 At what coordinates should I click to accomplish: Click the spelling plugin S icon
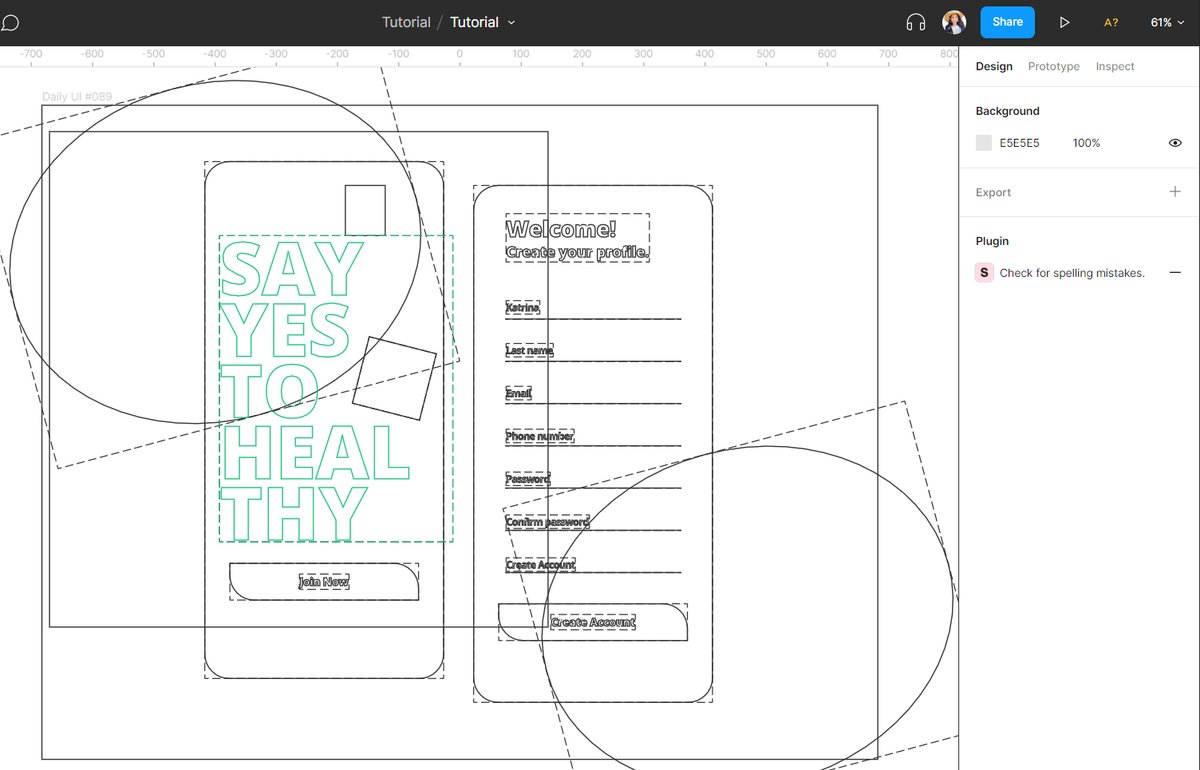[984, 273]
